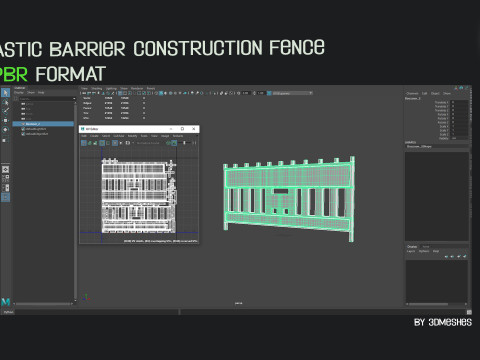Screen dimensions: 480x360
Task: Open viewport View menu
Action: click(84, 88)
